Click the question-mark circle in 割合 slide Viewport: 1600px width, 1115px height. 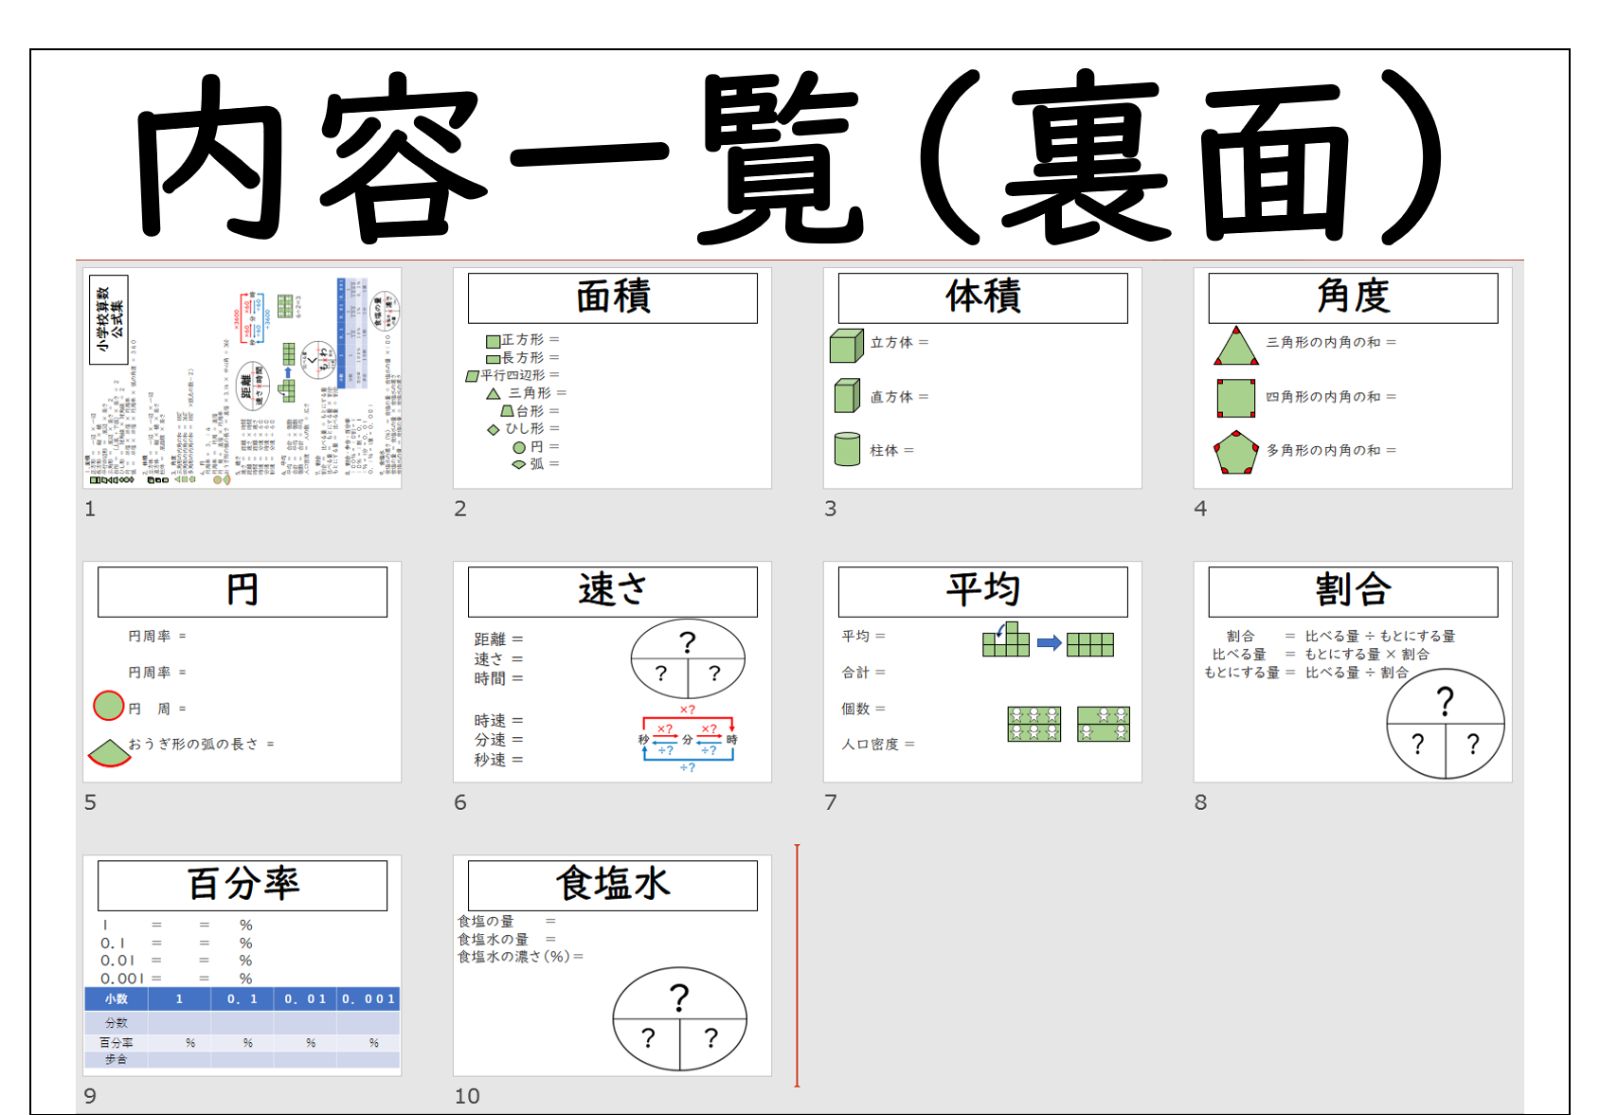(1446, 724)
